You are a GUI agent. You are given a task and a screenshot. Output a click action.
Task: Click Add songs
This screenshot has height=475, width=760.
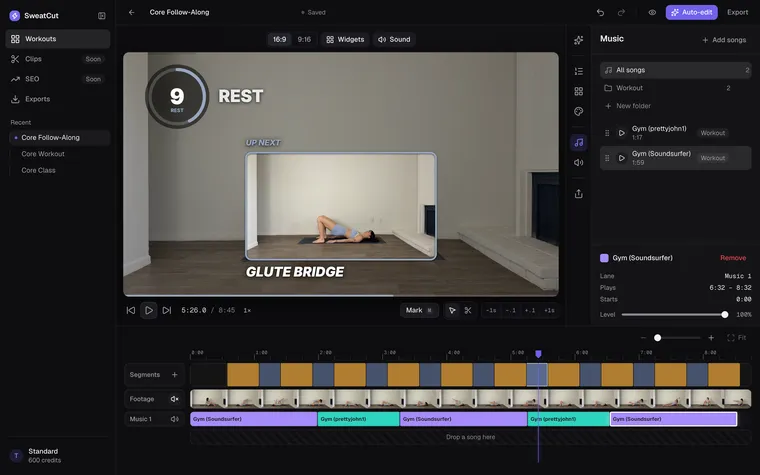coord(724,40)
